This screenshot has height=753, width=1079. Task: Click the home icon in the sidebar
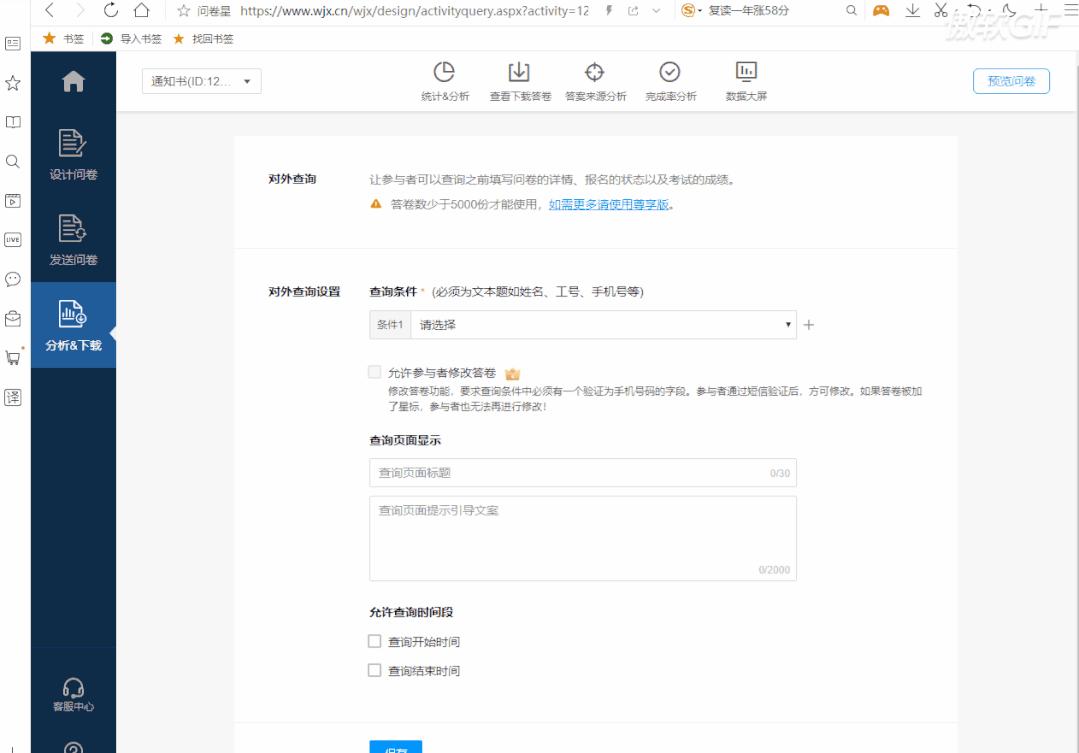tap(69, 79)
